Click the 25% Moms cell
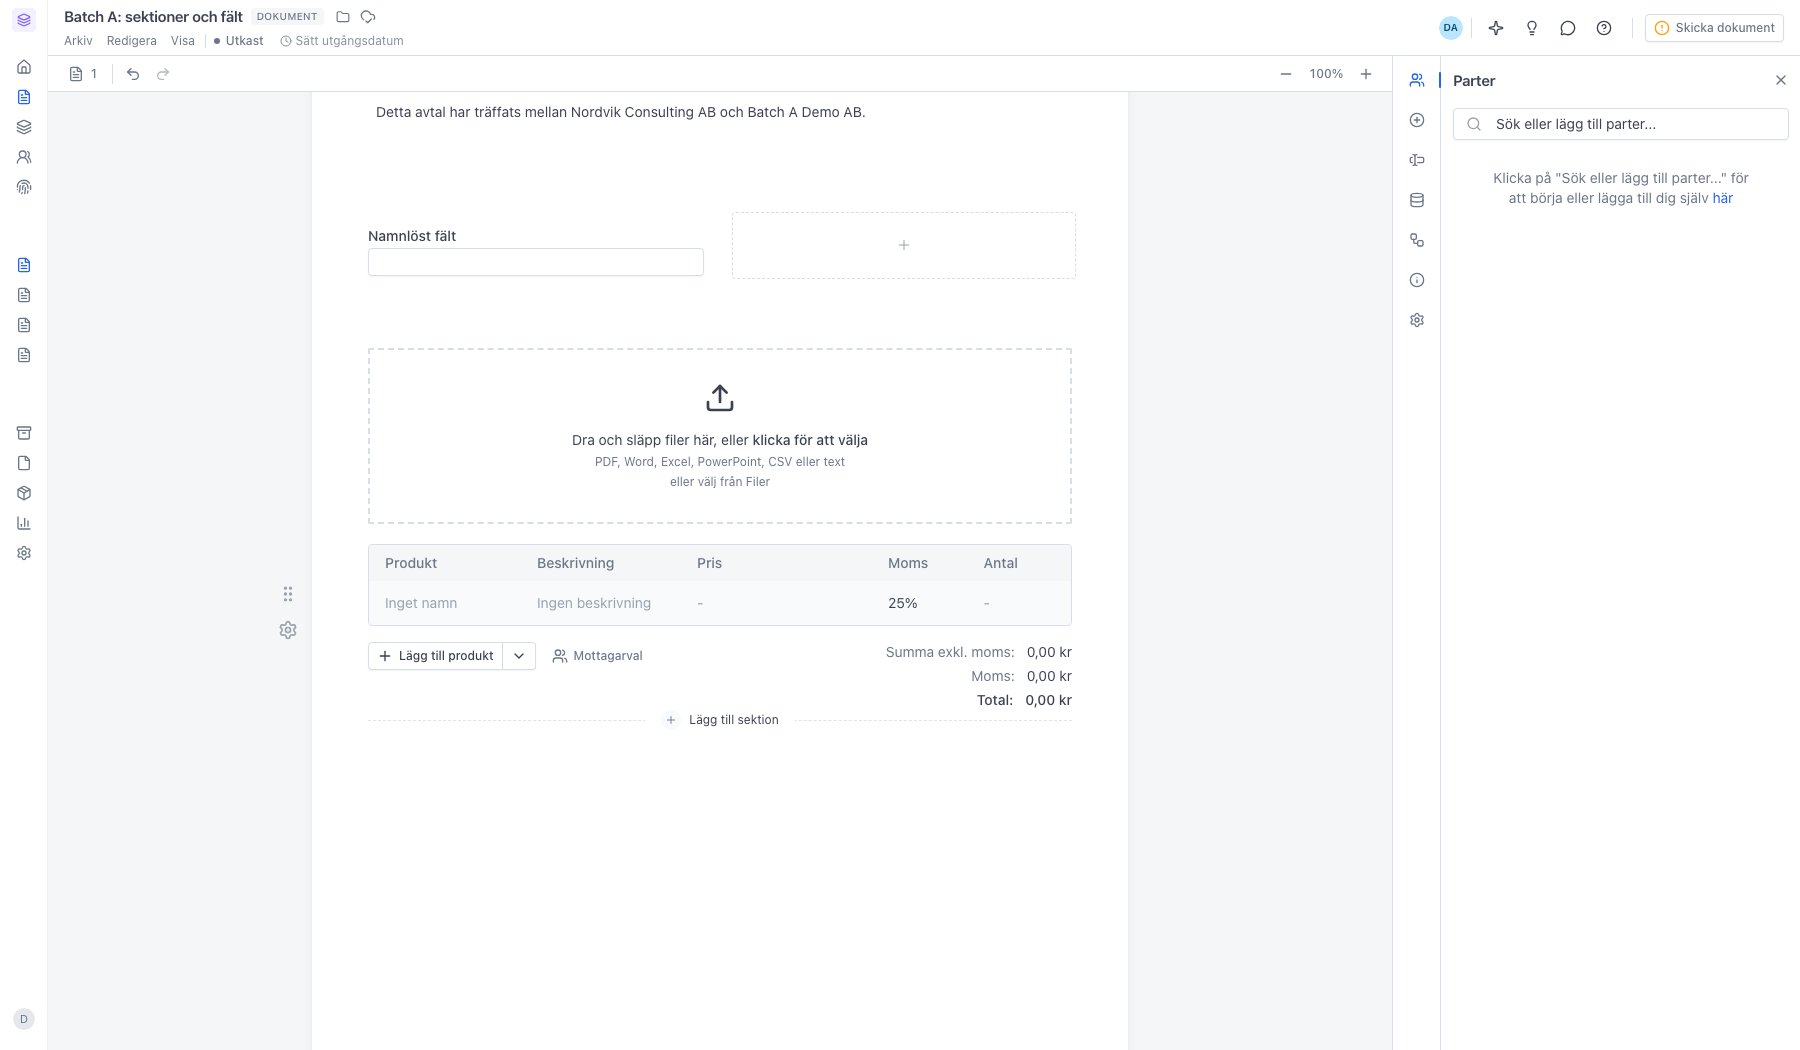1800x1050 pixels. pos(902,603)
